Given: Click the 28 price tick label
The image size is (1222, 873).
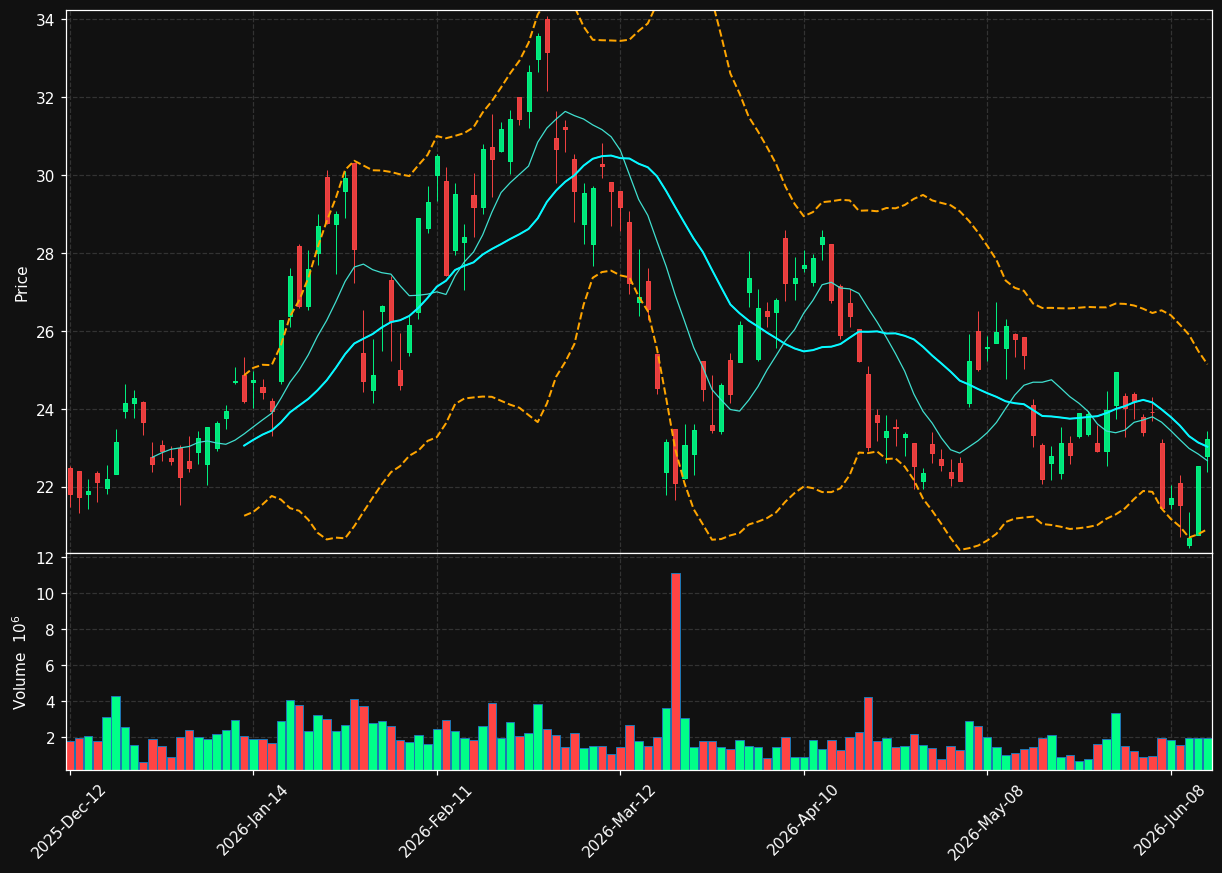Looking at the screenshot, I should point(48,254).
